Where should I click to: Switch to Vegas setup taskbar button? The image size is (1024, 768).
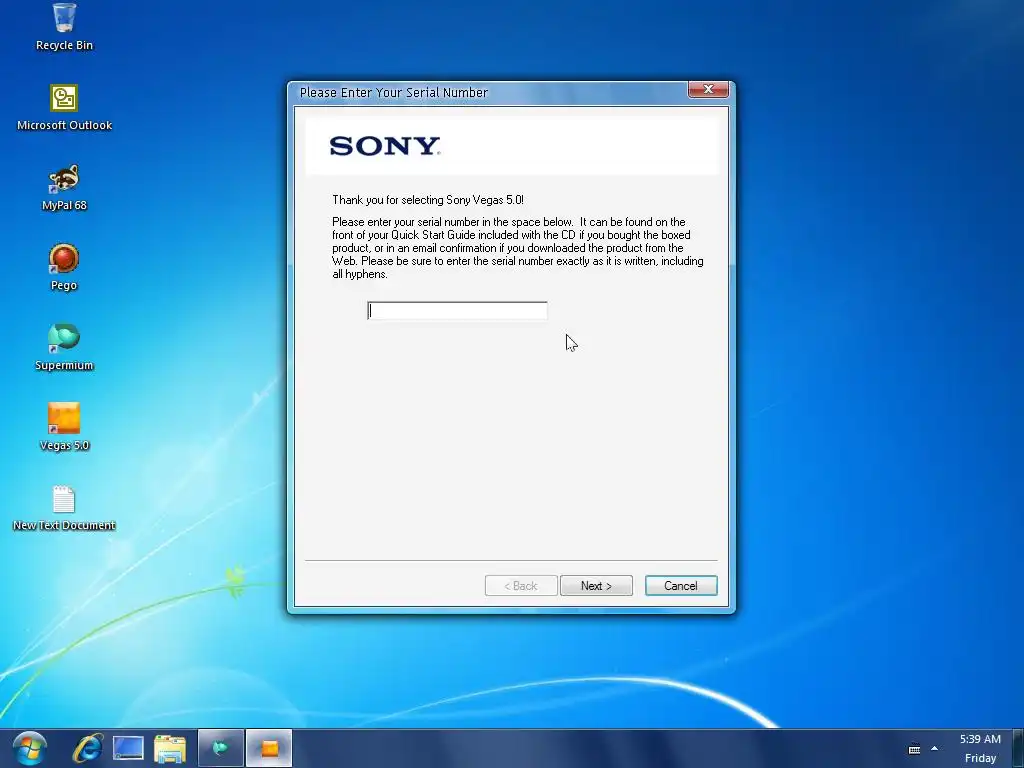pyautogui.click(x=269, y=748)
